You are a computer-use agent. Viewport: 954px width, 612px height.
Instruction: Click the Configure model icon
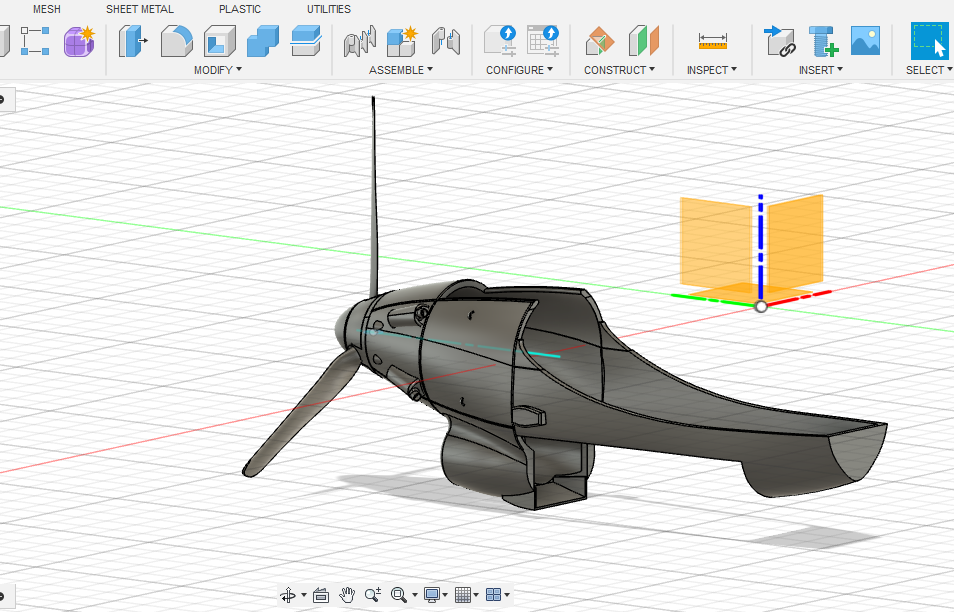click(x=500, y=41)
